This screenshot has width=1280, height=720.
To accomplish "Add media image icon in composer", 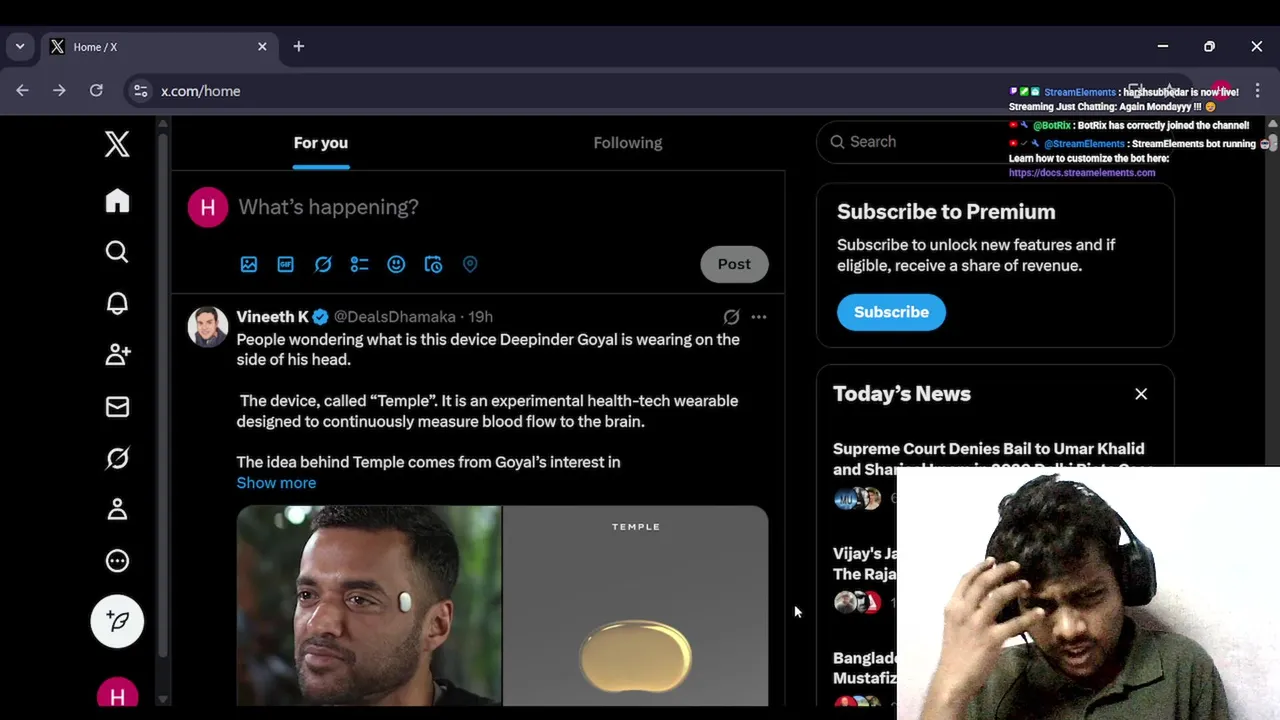I will 249,264.
